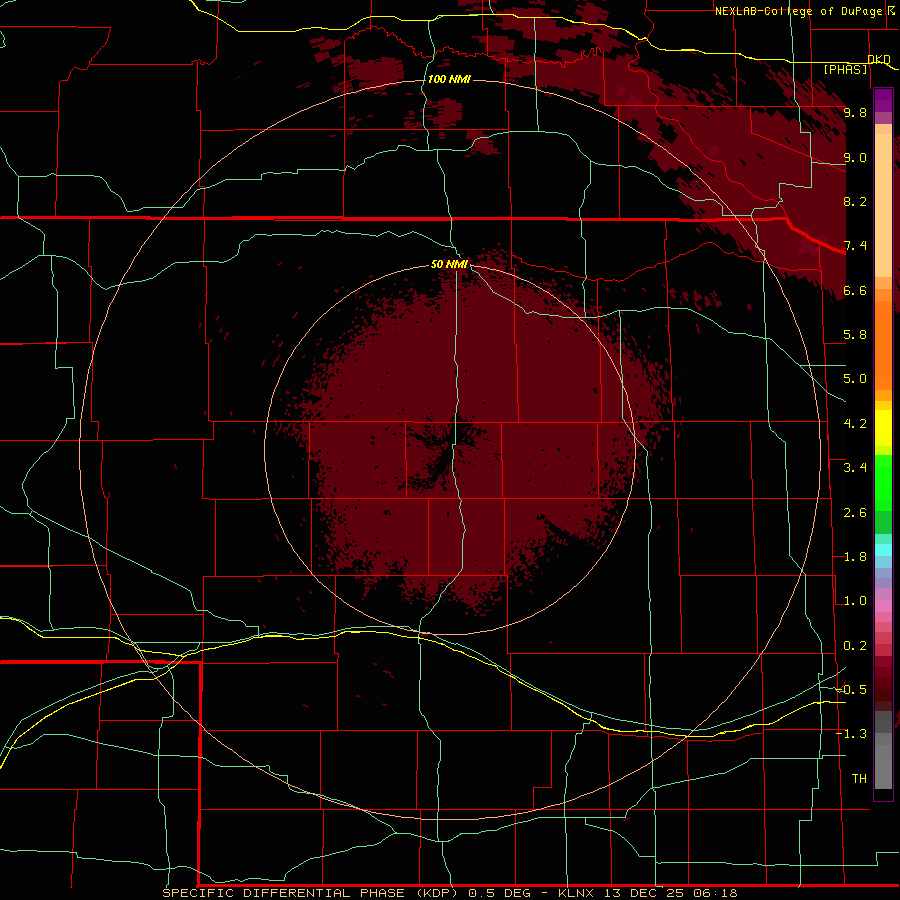The image size is (900, 900).
Task: Click the 7.4 scale value
Action: pos(855,246)
